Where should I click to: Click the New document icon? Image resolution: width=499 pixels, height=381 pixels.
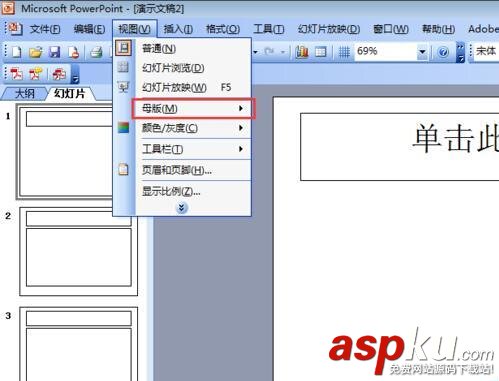[16, 52]
